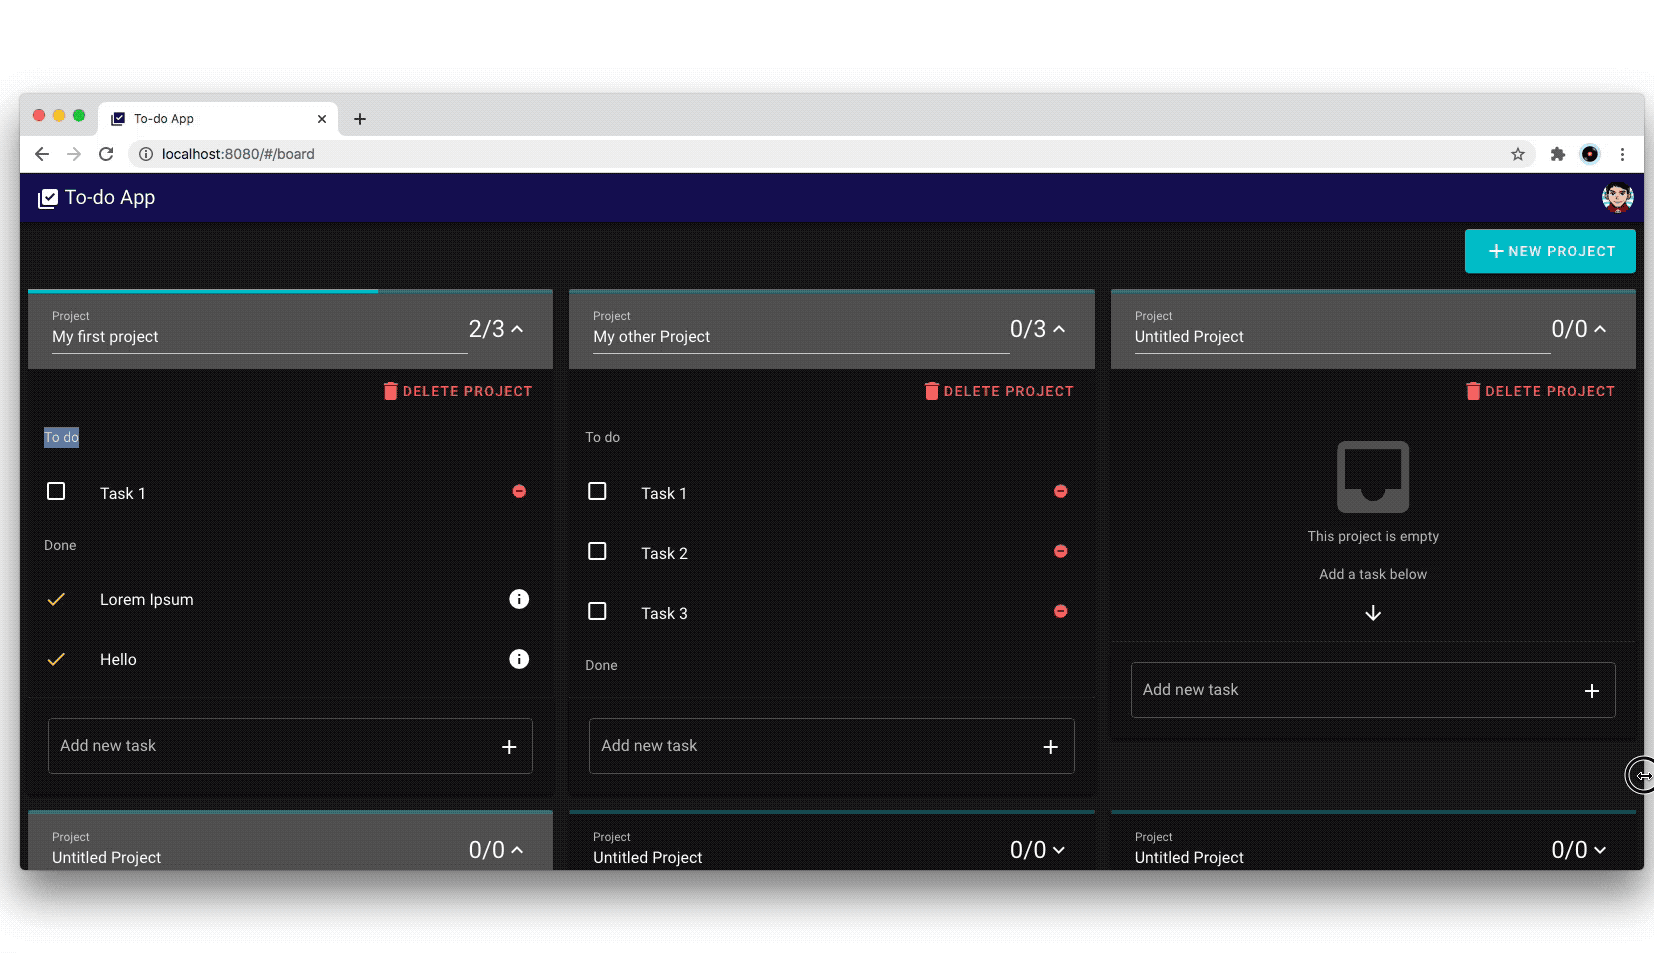Check Task 1 in My other Project
The height and width of the screenshot is (958, 1654).
[597, 491]
